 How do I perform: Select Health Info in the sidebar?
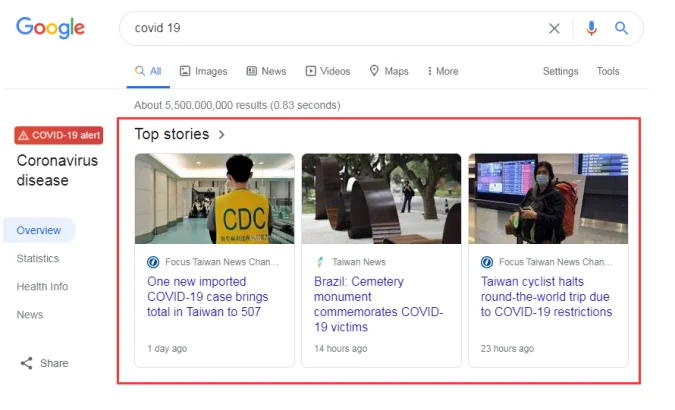pos(42,286)
